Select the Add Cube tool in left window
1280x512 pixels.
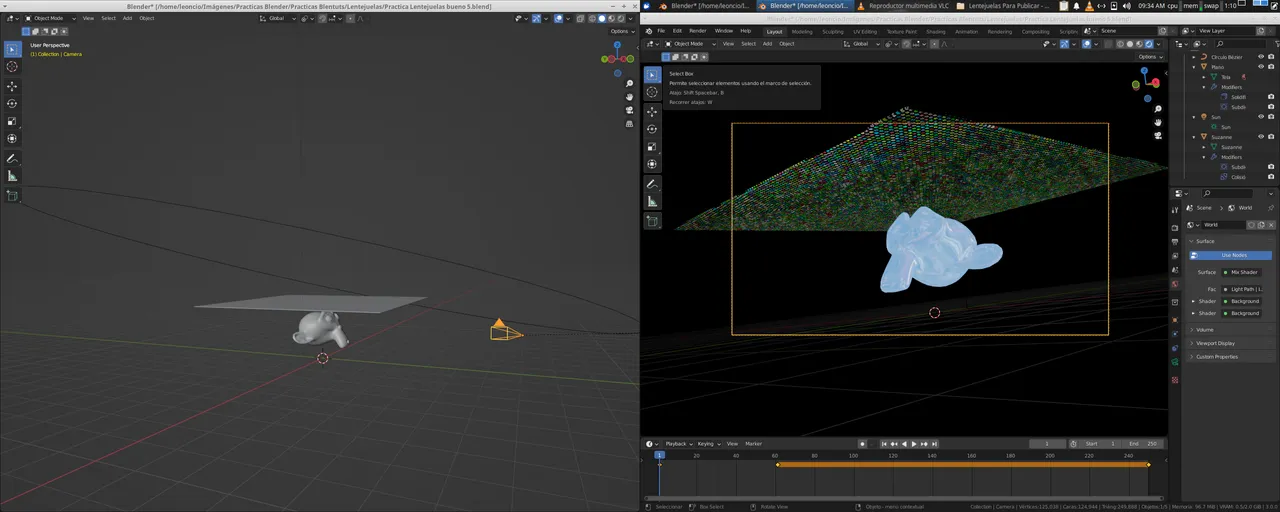click(x=12, y=196)
